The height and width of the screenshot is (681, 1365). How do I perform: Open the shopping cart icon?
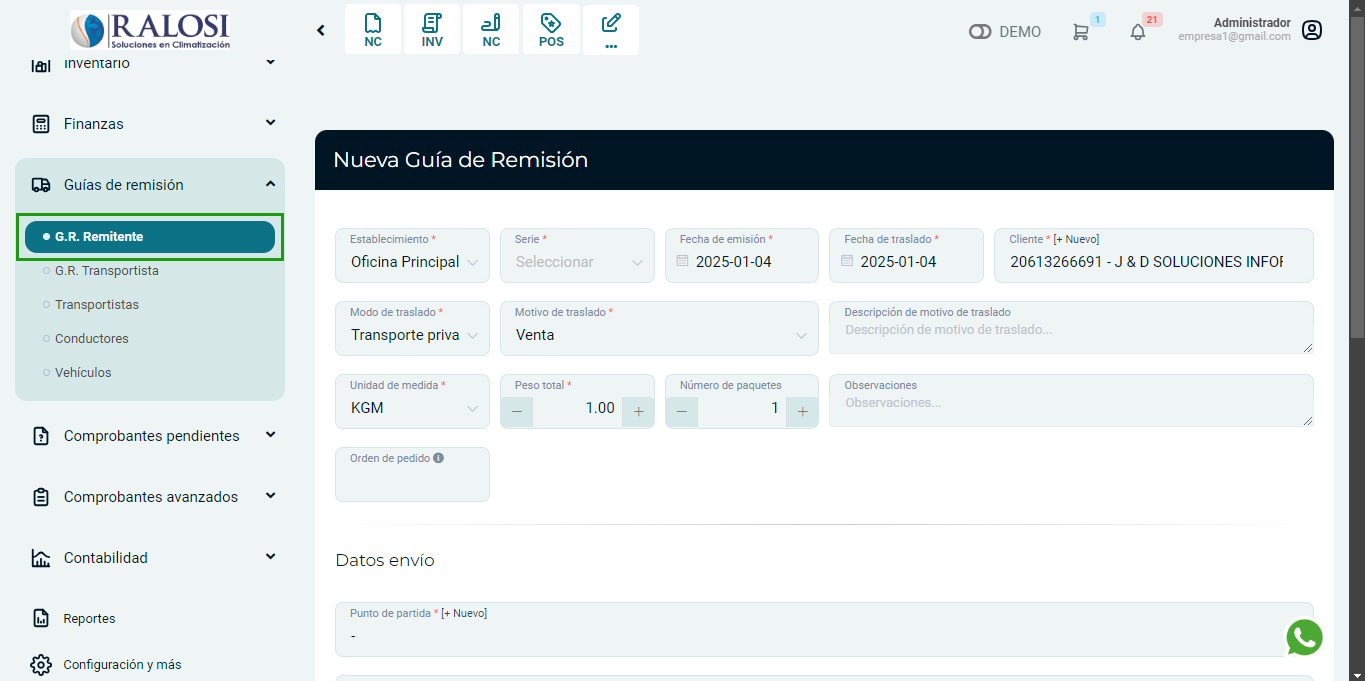click(1081, 32)
